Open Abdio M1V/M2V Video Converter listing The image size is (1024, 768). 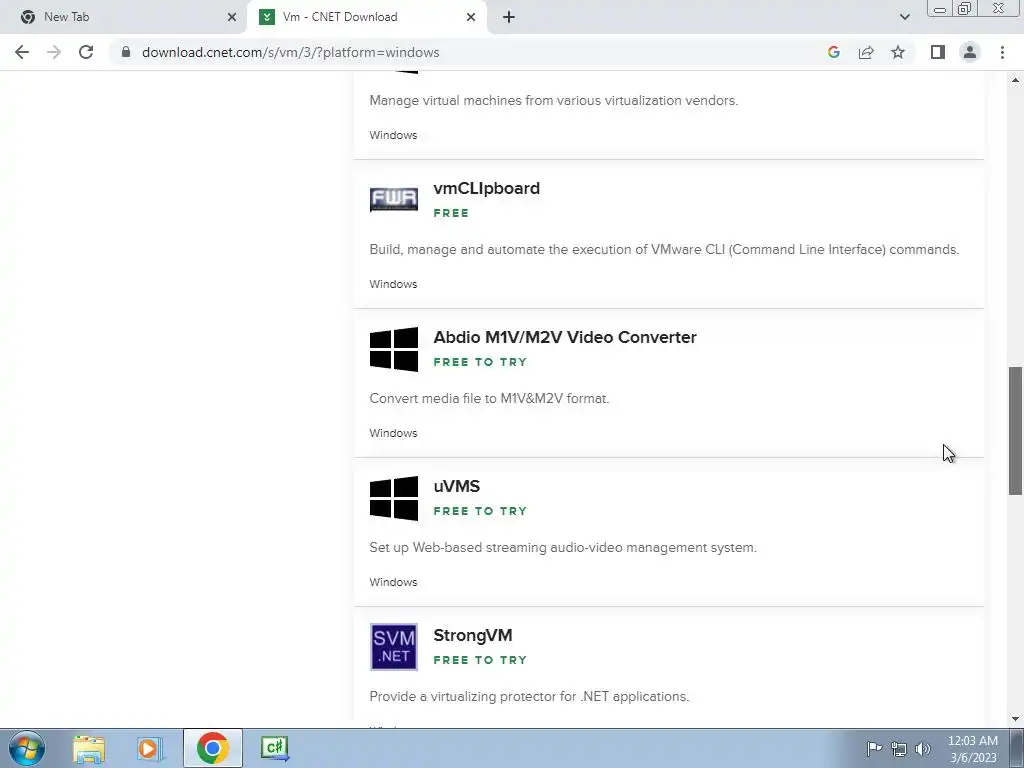(565, 337)
